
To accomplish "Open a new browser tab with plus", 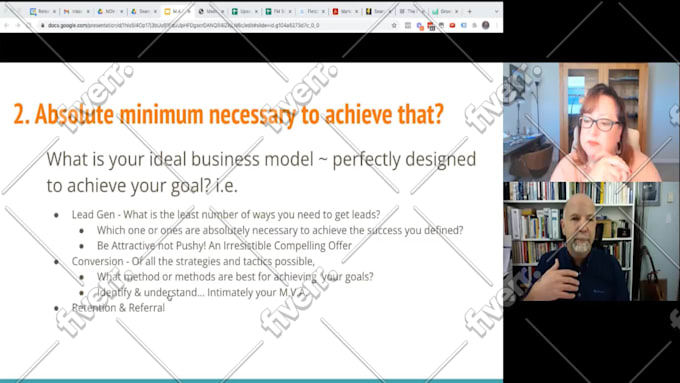I will click(x=469, y=12).
